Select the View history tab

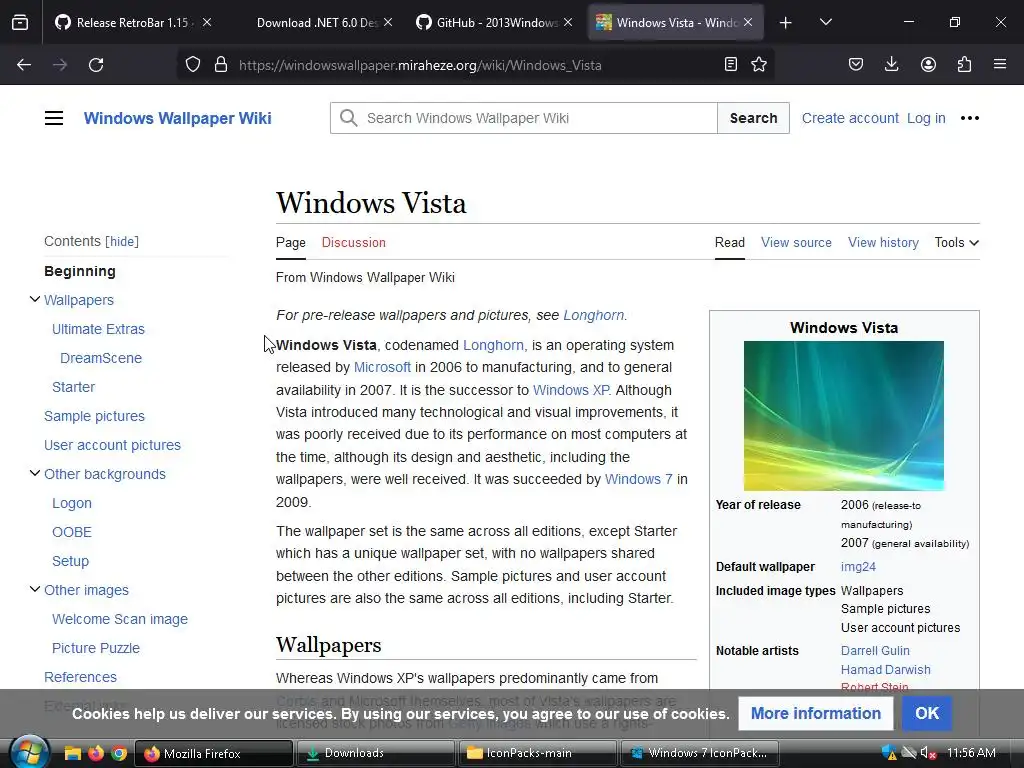tap(883, 242)
